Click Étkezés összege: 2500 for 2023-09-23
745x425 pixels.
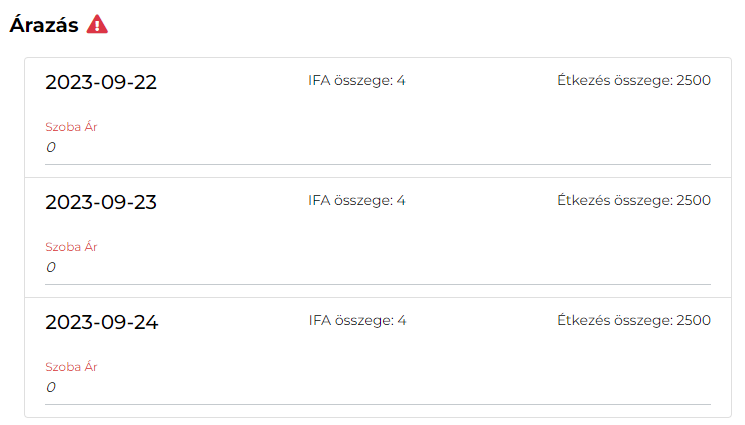633,201
